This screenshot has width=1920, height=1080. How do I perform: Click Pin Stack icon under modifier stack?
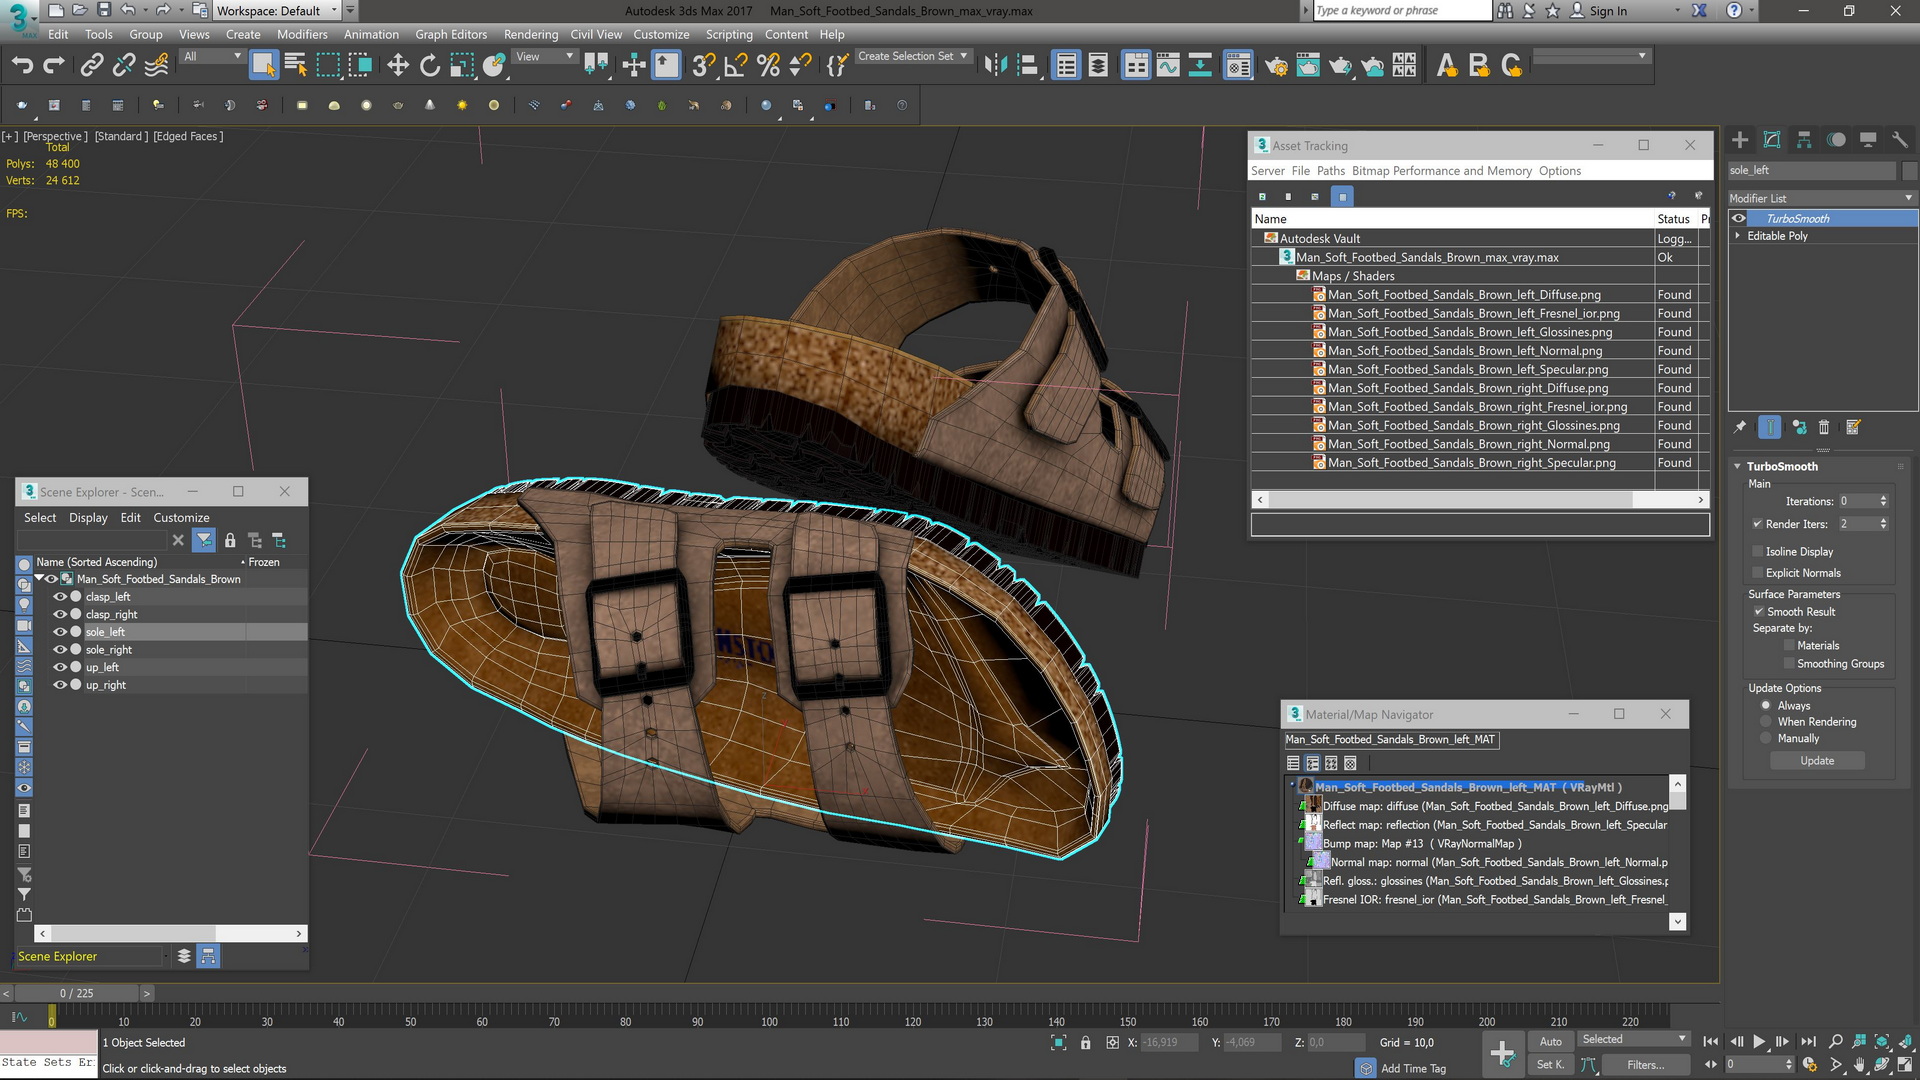click(x=1740, y=427)
